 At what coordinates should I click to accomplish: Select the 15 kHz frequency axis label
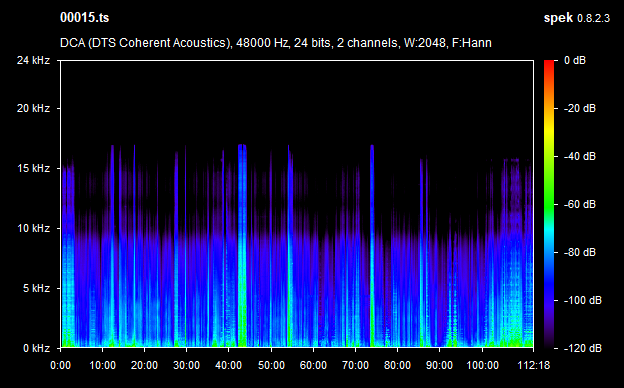click(33, 168)
